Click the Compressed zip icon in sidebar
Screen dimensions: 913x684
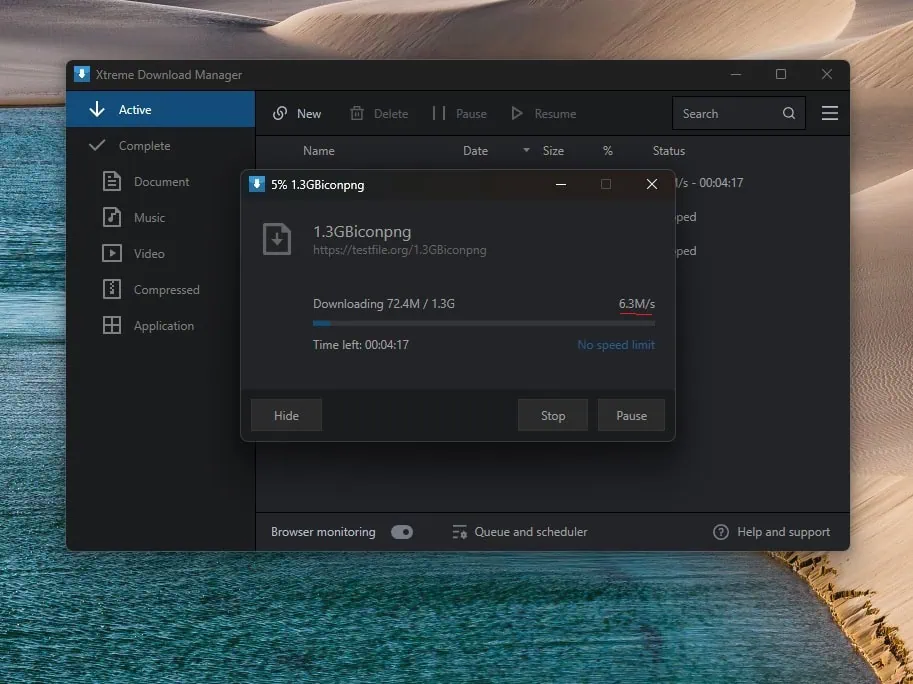coord(112,289)
